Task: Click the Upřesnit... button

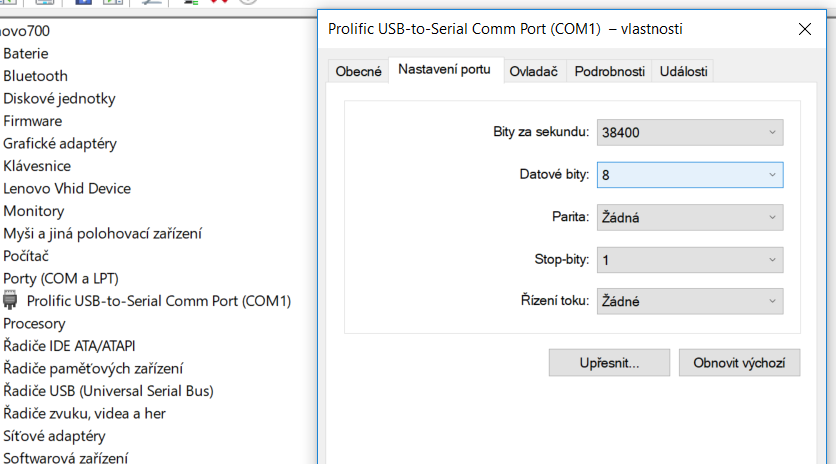Action: tap(609, 362)
